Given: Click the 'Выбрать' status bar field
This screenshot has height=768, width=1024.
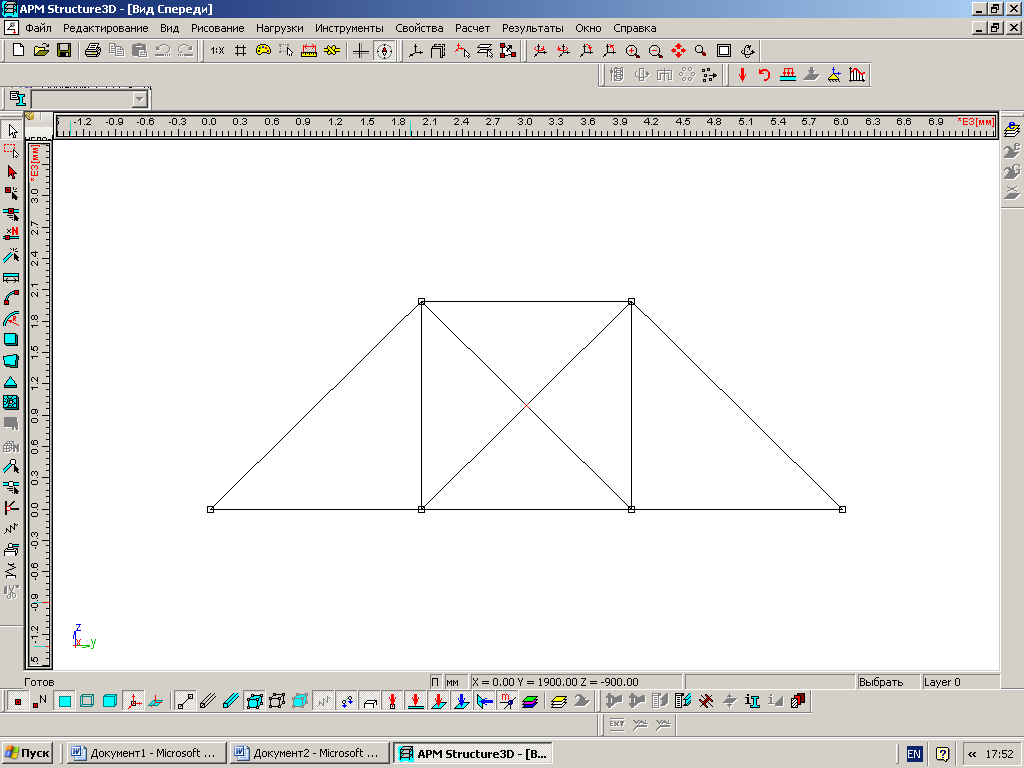Looking at the screenshot, I should 888,682.
